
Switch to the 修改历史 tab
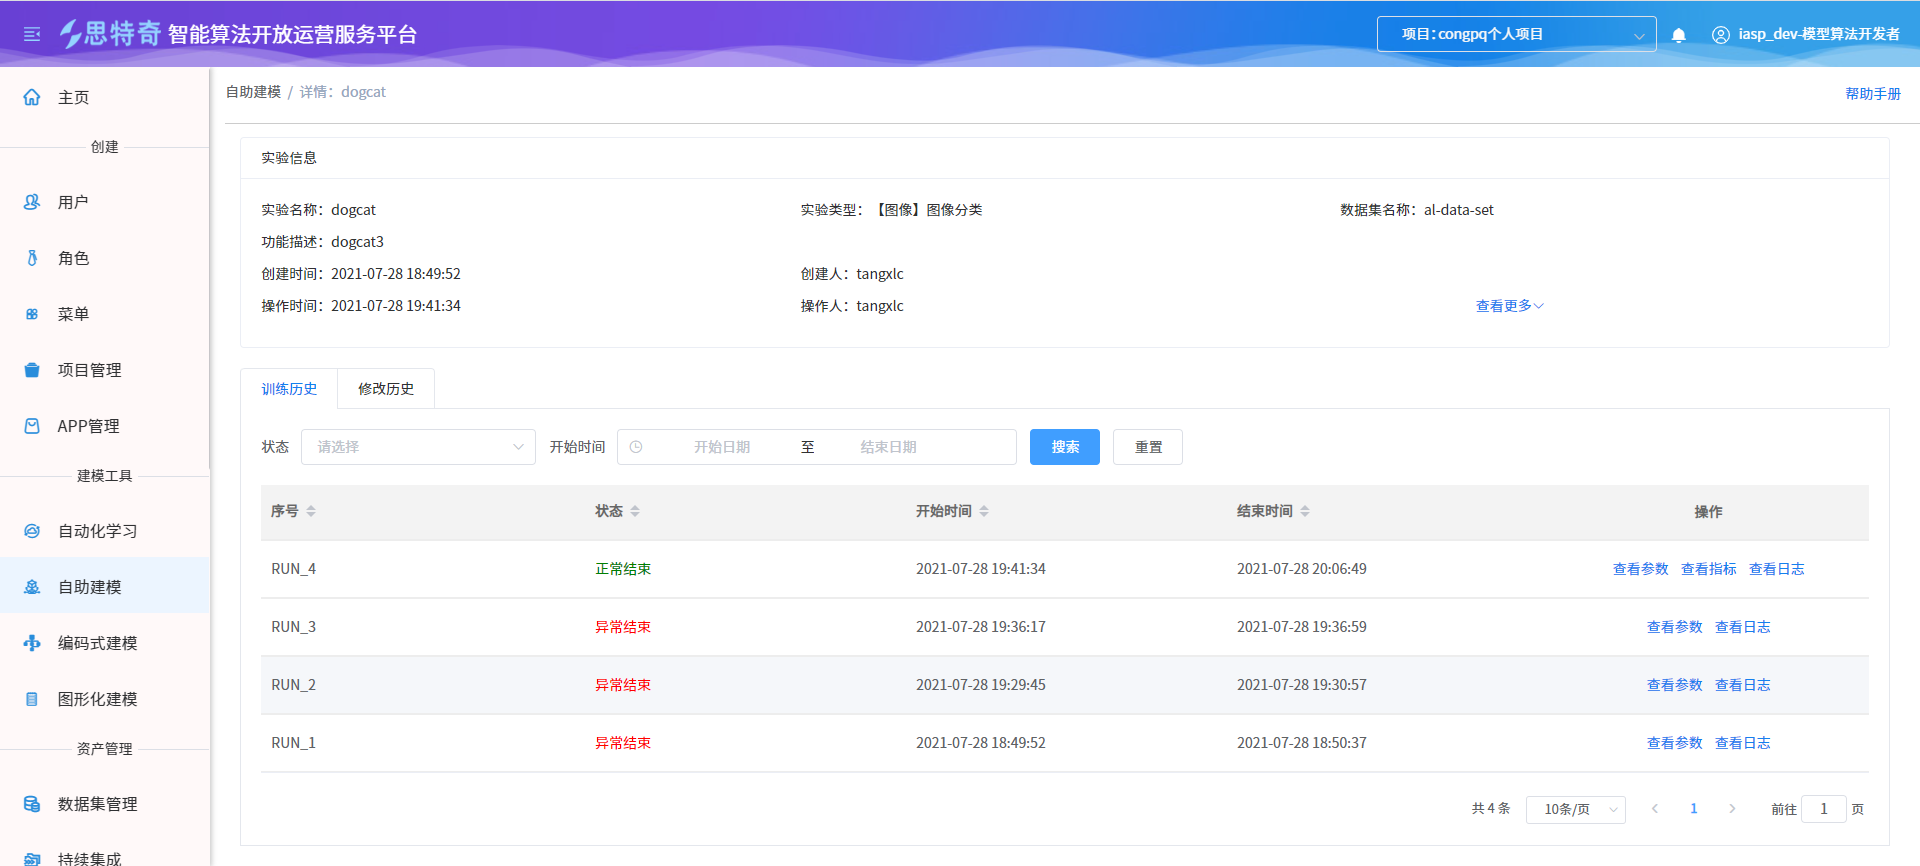pos(386,389)
